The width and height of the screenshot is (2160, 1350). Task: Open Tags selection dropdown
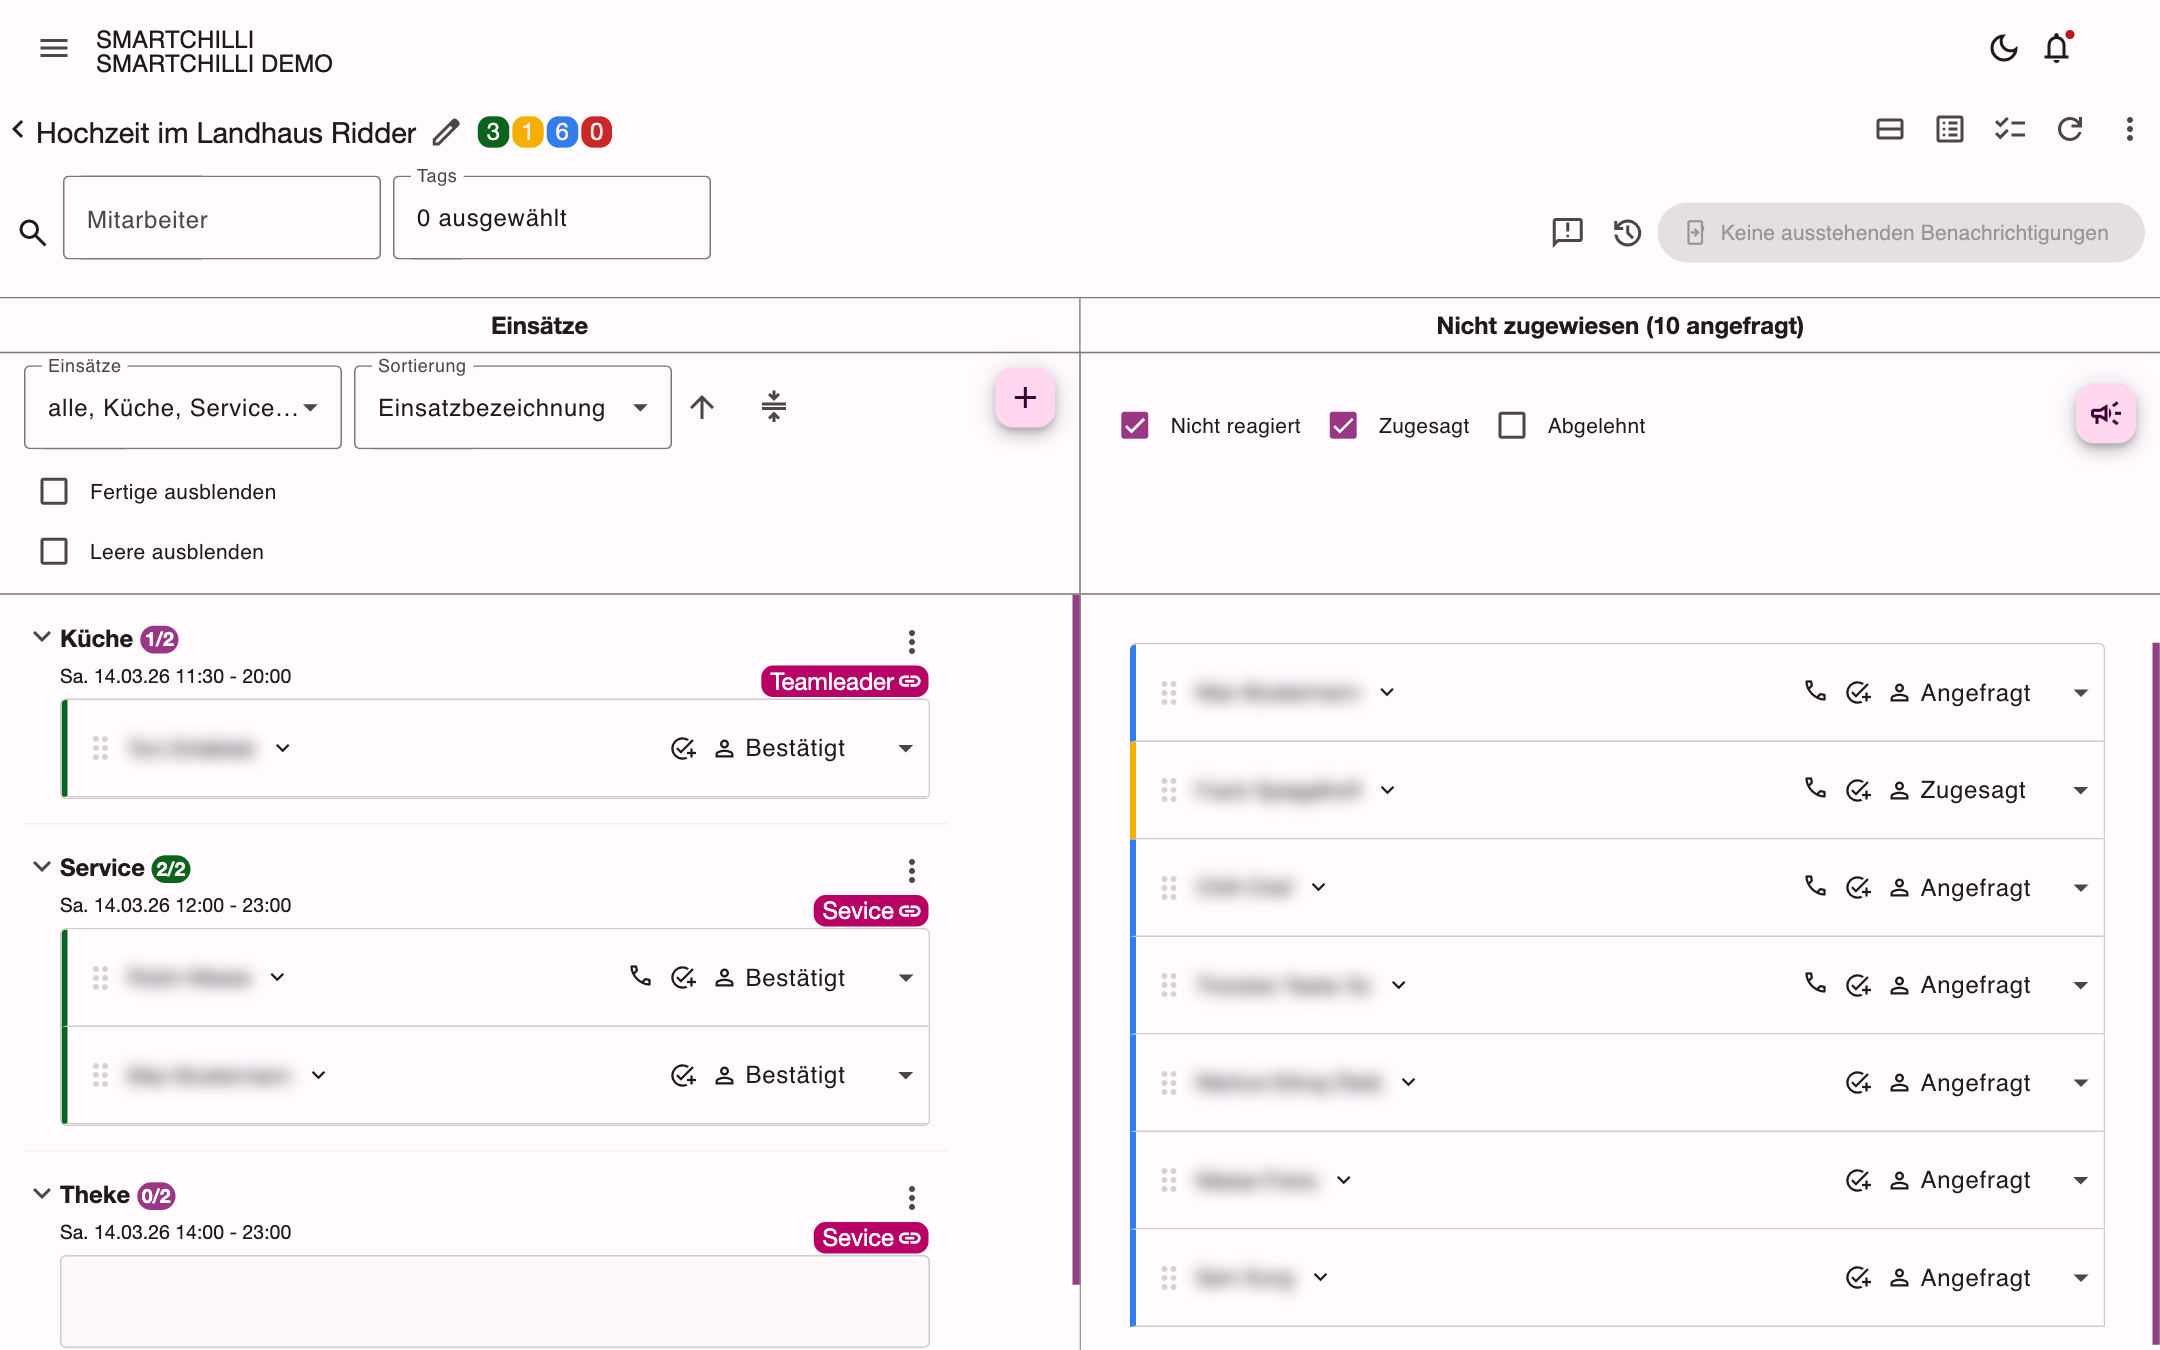(552, 218)
